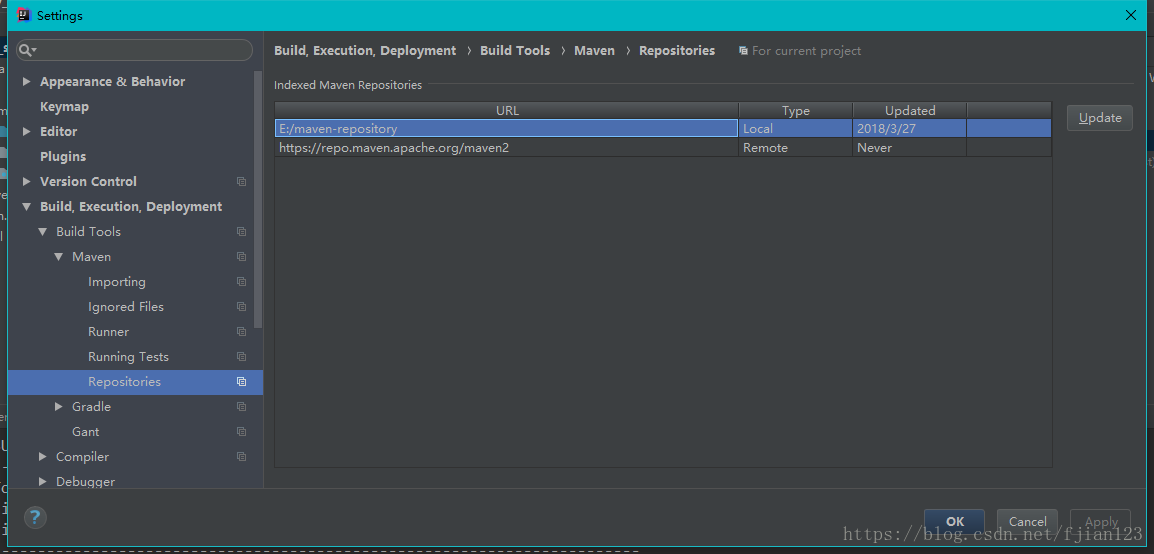
Task: Click Update button for Maven repositories
Action: point(1100,118)
